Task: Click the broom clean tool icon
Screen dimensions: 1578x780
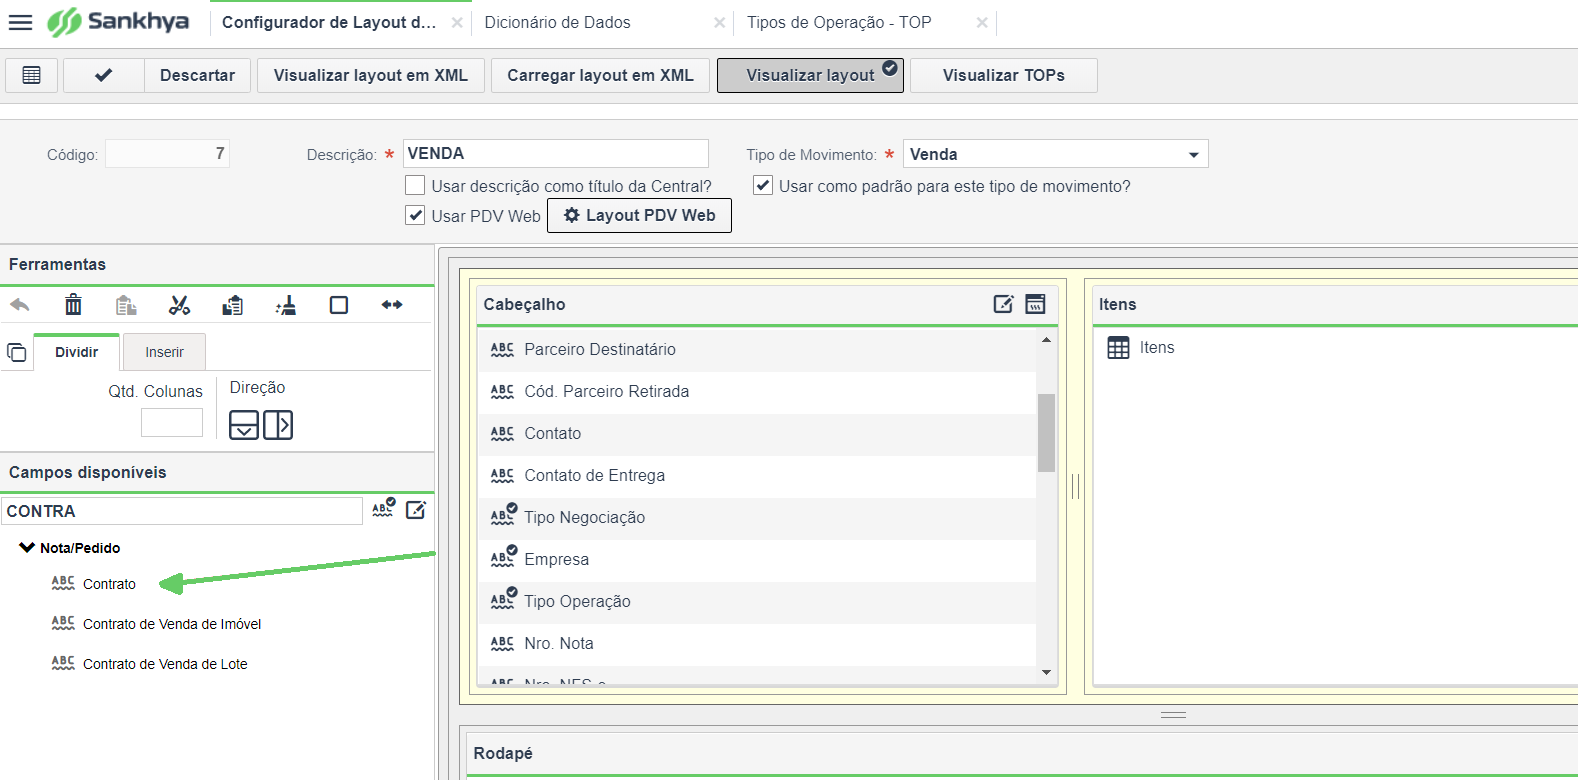Action: click(286, 305)
